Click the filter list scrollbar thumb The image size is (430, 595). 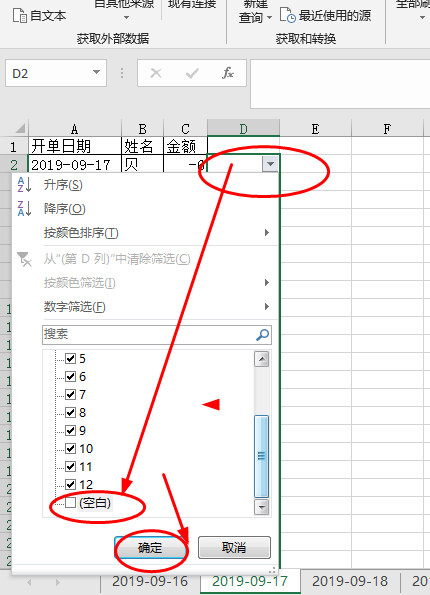261,456
